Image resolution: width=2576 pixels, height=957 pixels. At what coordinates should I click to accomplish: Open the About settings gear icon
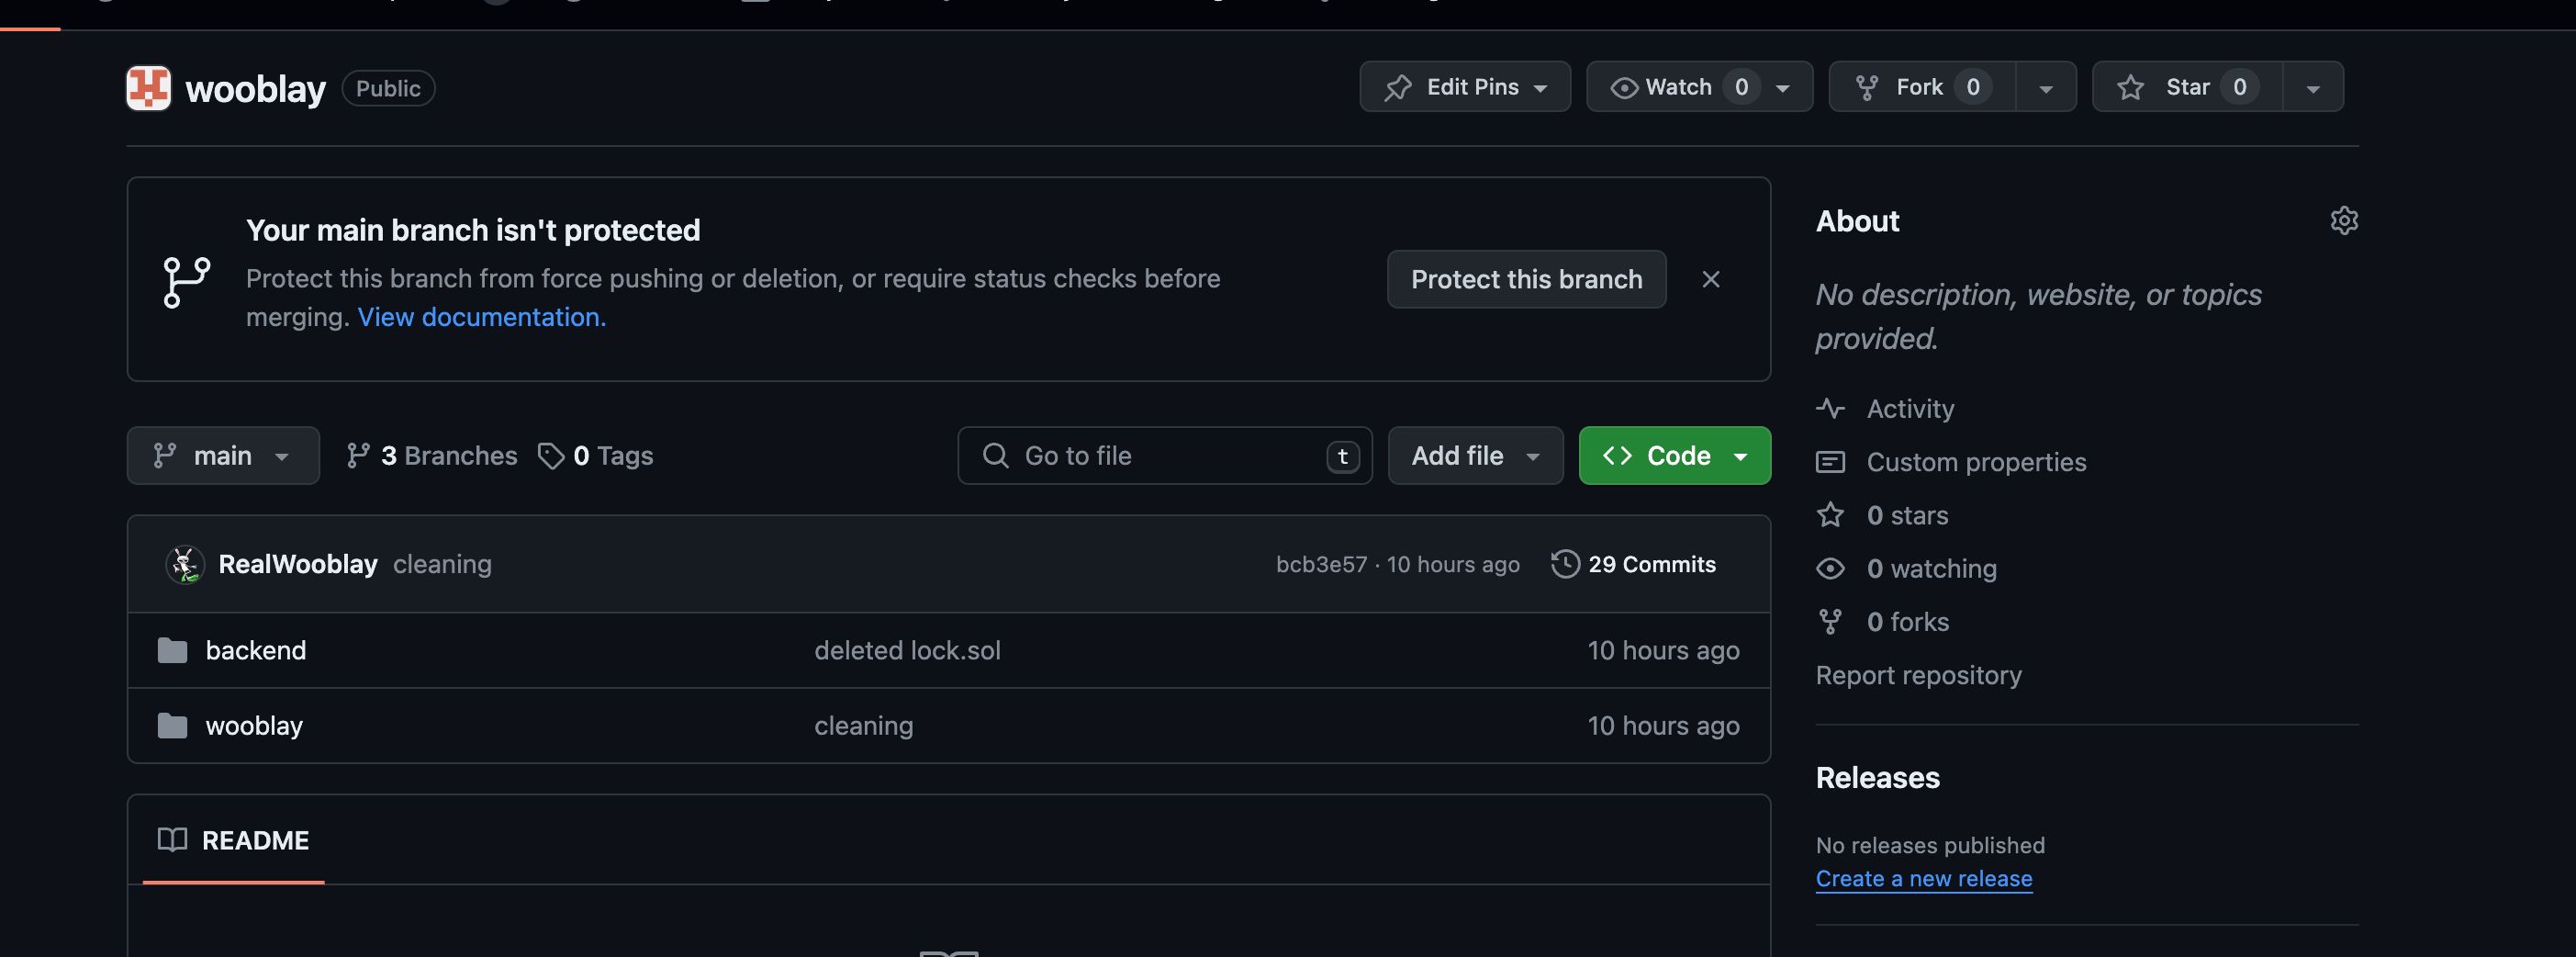[2344, 220]
